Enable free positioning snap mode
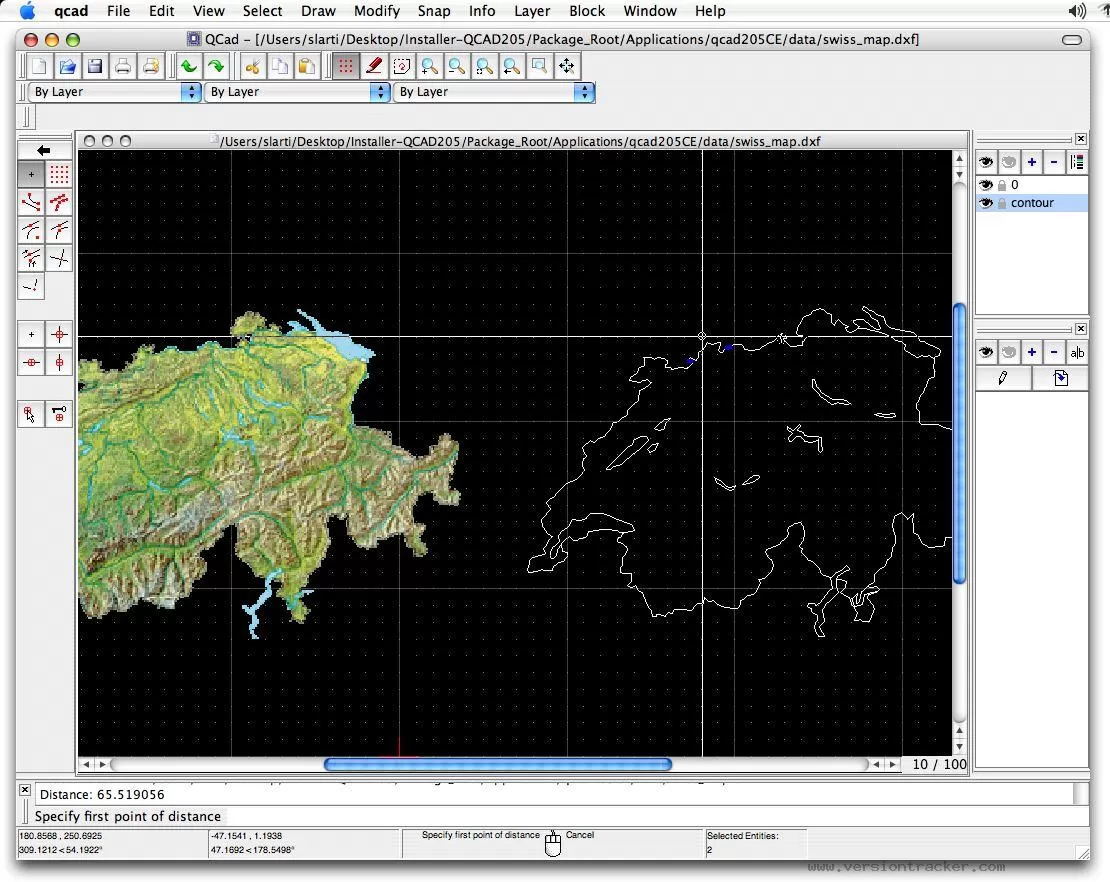Screen dimensions: 1110x882 point(31,174)
